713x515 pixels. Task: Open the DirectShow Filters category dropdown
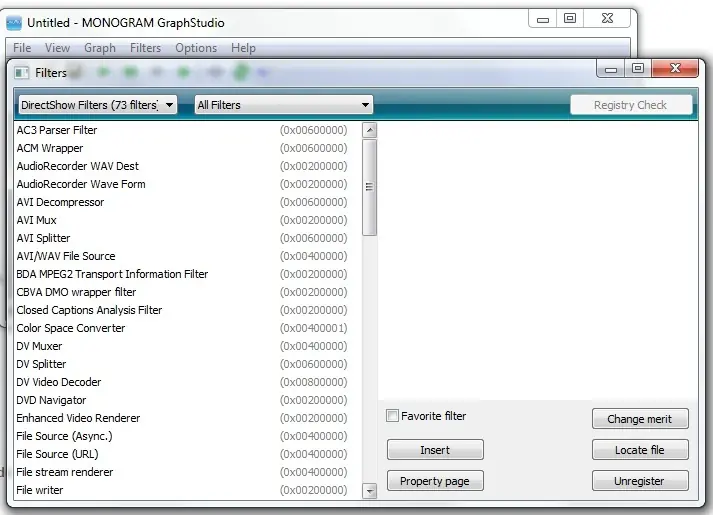(97, 105)
